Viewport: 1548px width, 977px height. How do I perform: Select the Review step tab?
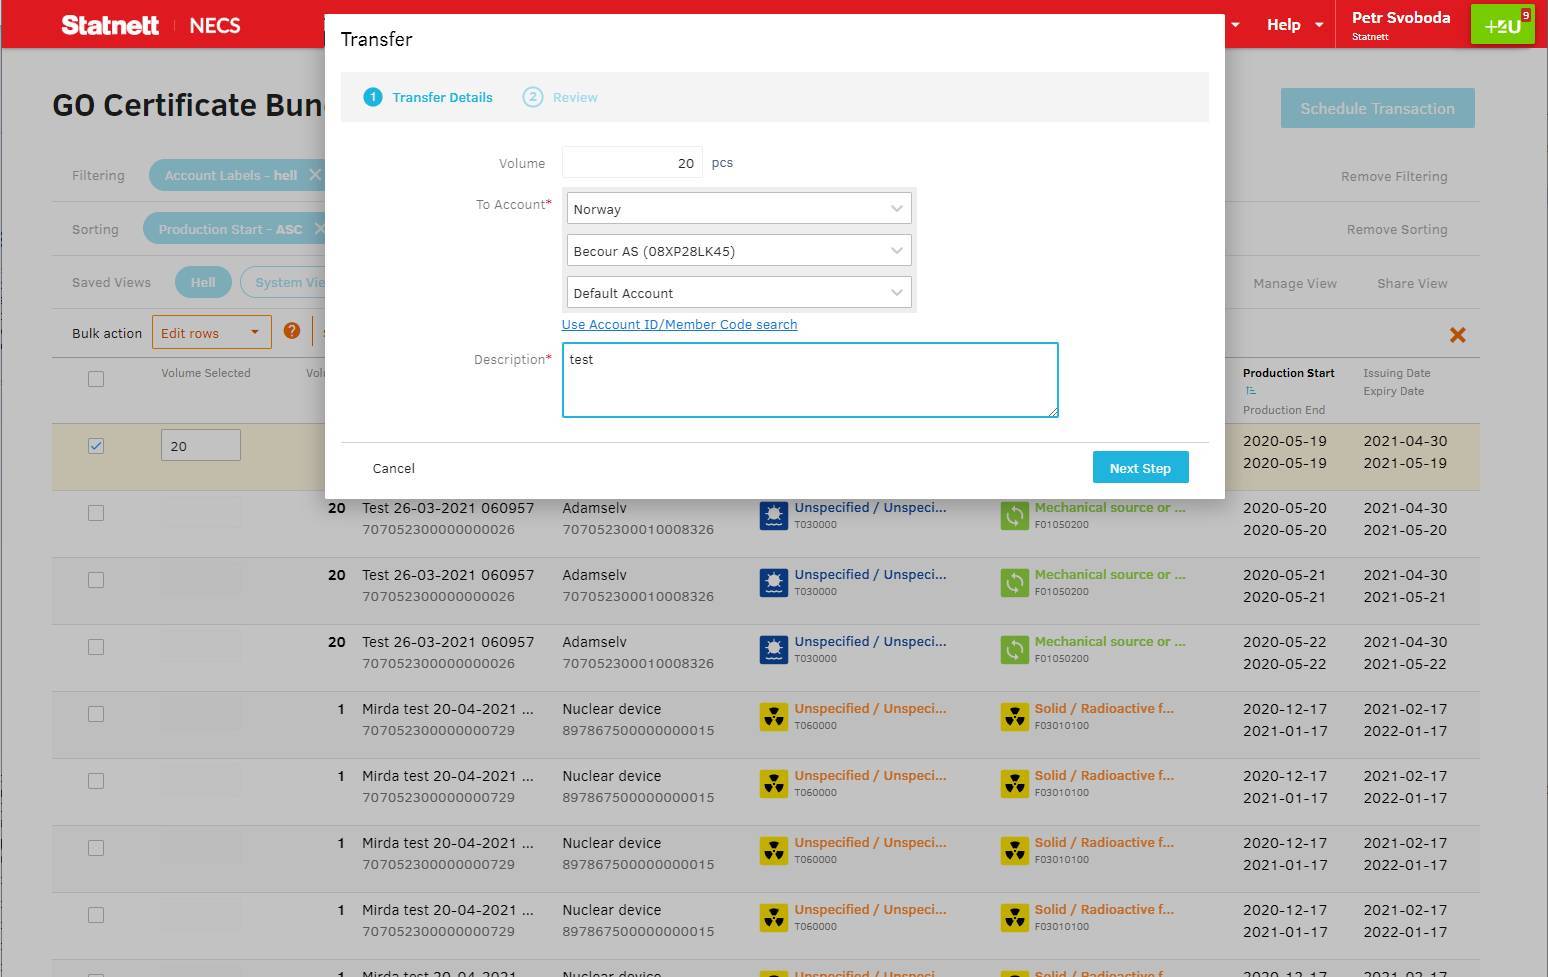click(x=561, y=97)
